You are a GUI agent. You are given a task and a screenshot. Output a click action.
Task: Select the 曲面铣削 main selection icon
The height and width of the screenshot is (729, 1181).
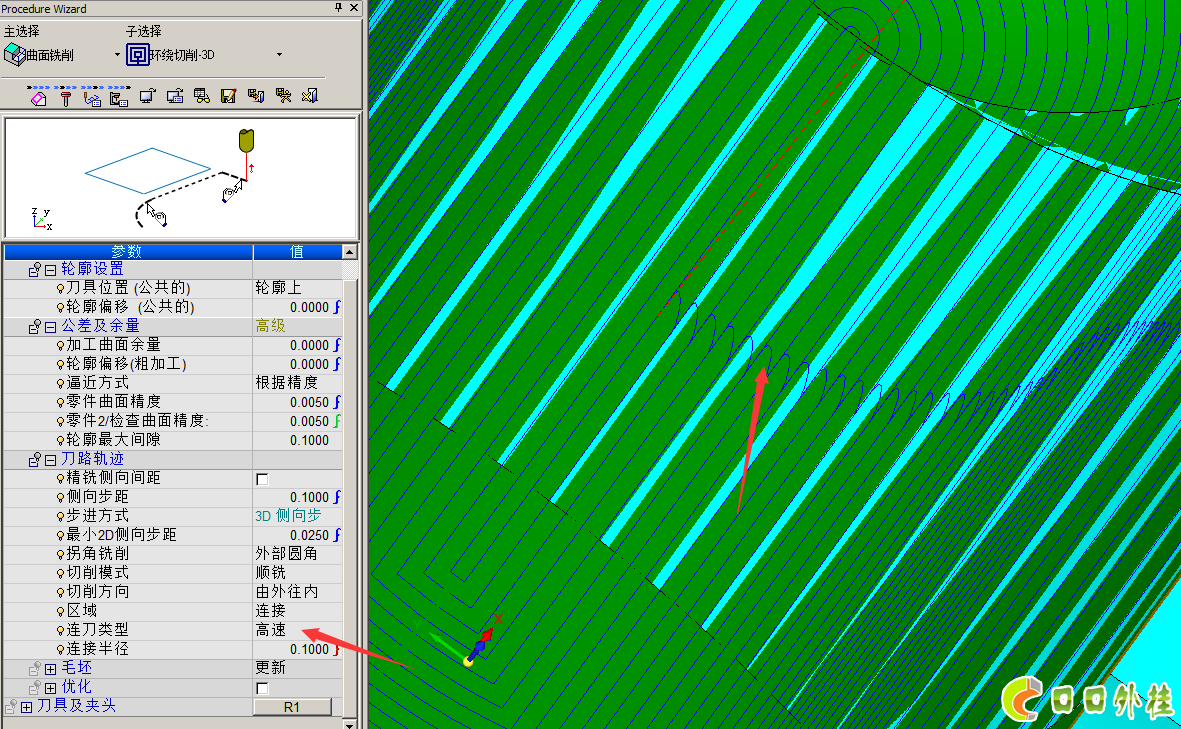pos(15,54)
